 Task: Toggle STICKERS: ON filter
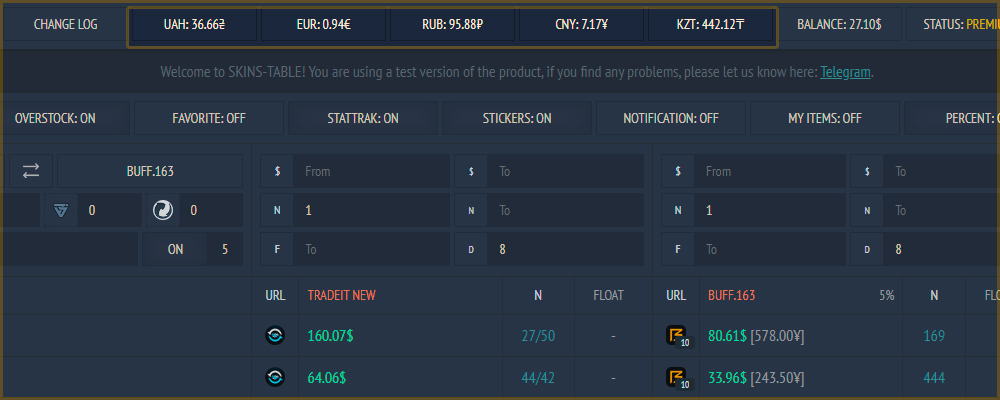coord(517,118)
